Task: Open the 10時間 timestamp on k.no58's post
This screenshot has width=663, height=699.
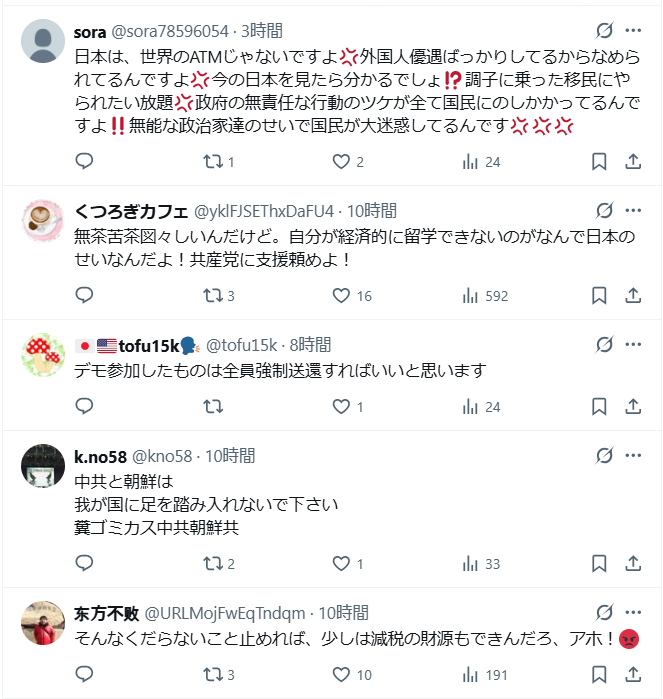Action: coord(230,456)
